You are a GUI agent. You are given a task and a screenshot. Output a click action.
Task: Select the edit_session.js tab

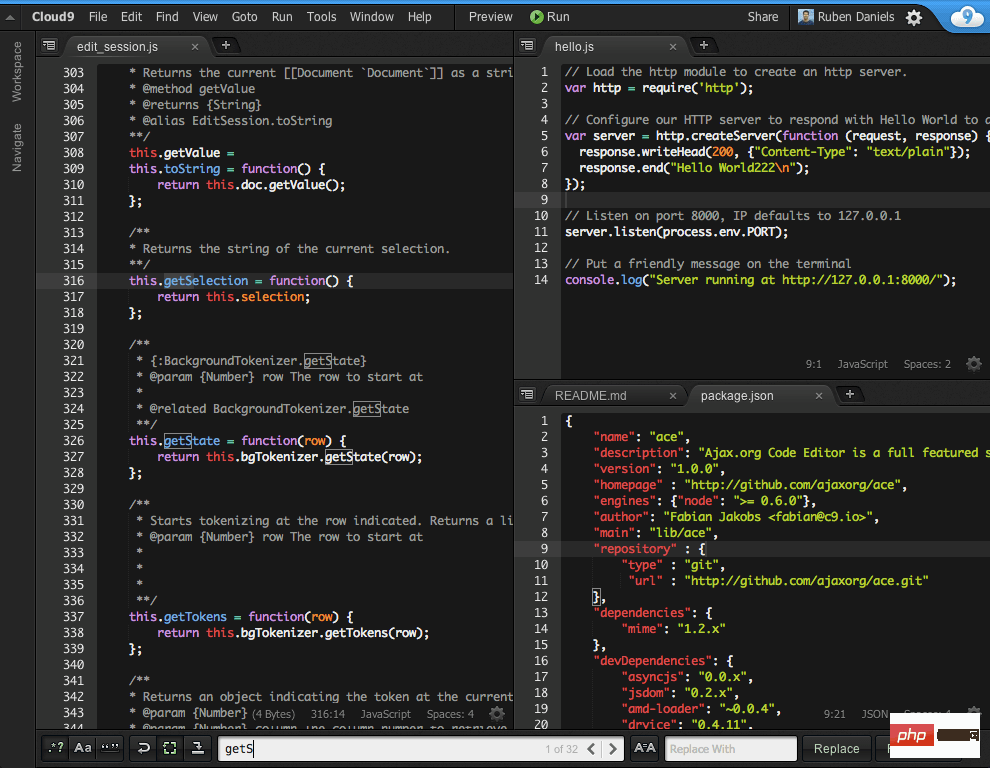[117, 47]
